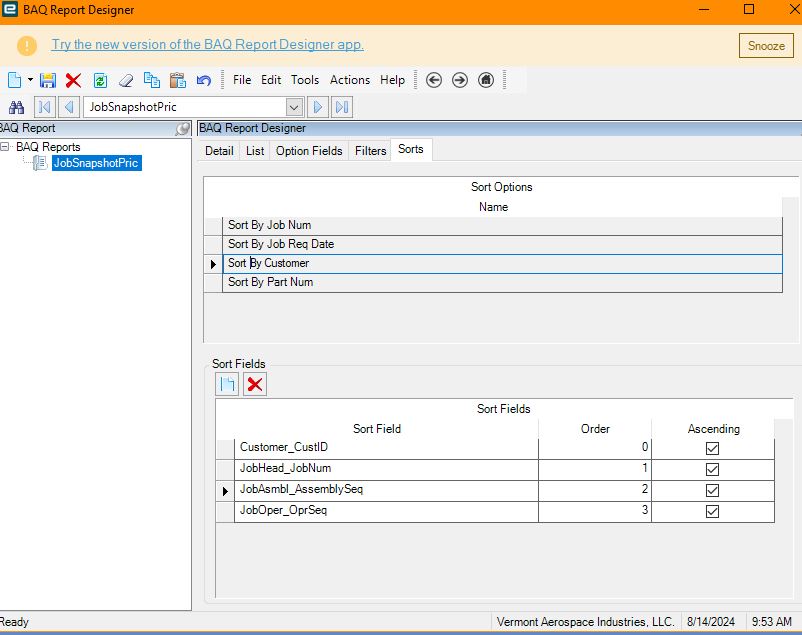Click the Save icon in toolbar
Viewport: 802px width, 635px height.
click(47, 80)
